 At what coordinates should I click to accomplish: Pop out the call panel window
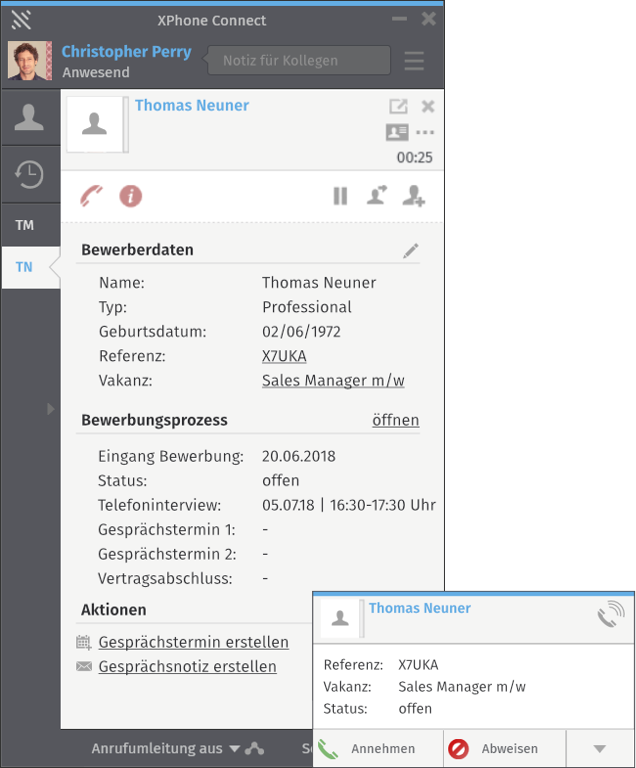coord(398,106)
